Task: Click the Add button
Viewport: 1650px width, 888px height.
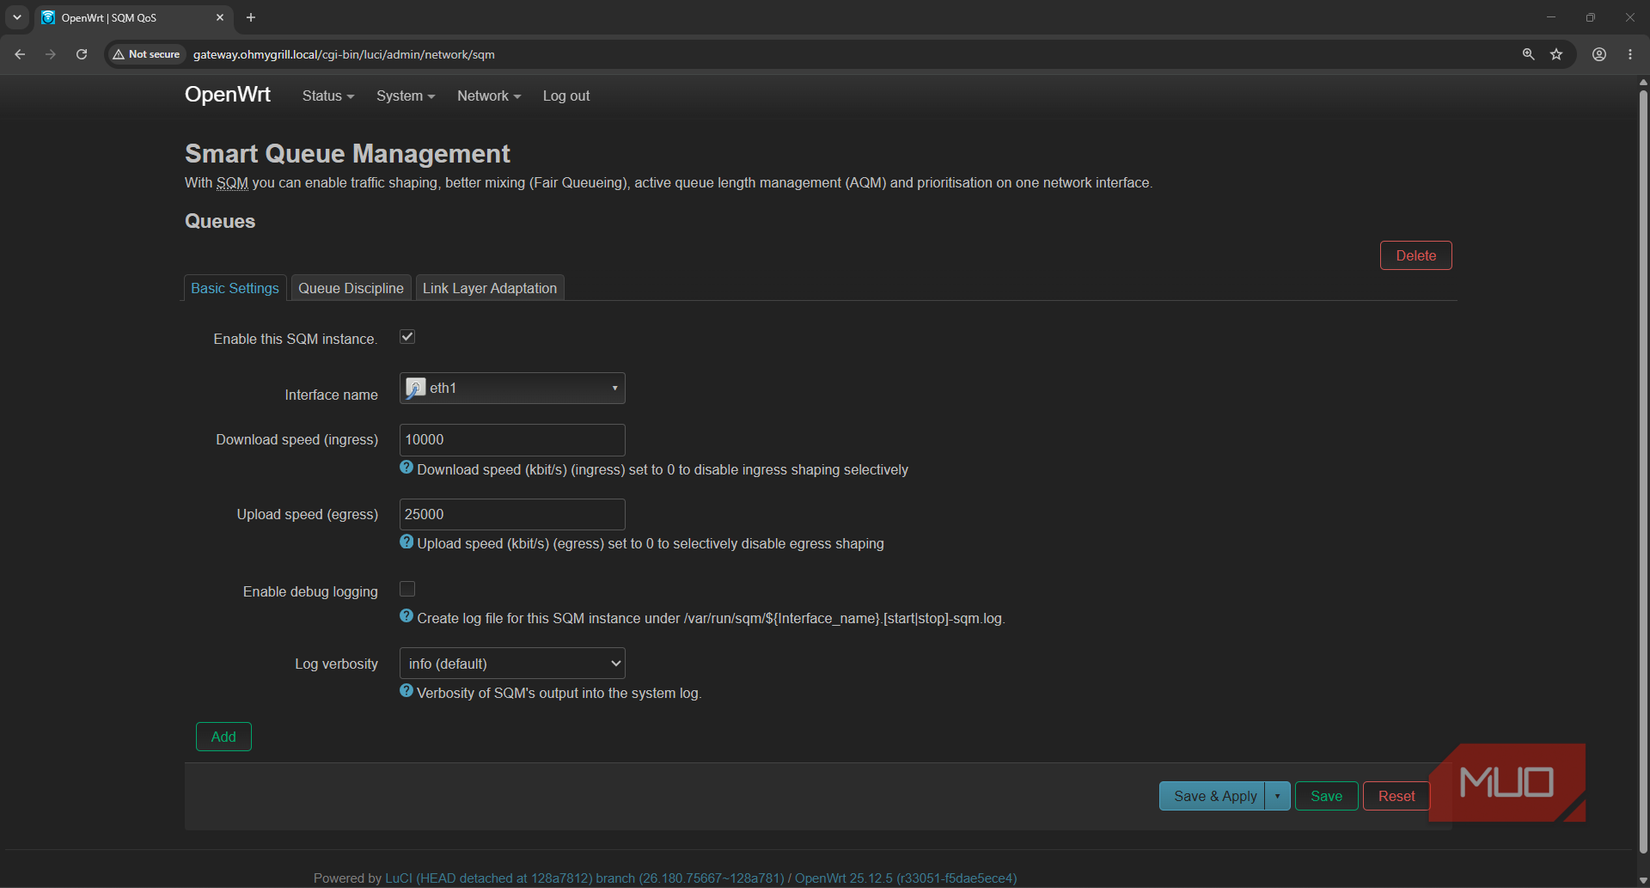Action: pyautogui.click(x=224, y=737)
